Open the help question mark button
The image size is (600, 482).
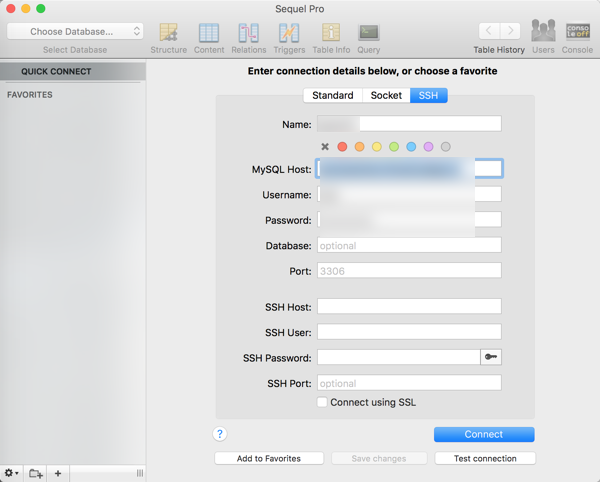220,434
